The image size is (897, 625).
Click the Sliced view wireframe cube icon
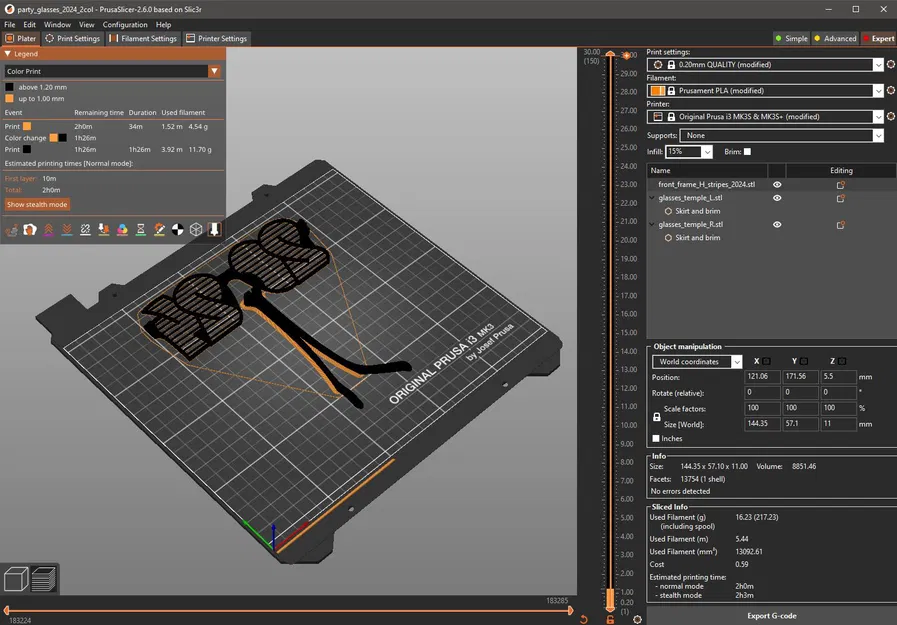pyautogui.click(x=196, y=230)
